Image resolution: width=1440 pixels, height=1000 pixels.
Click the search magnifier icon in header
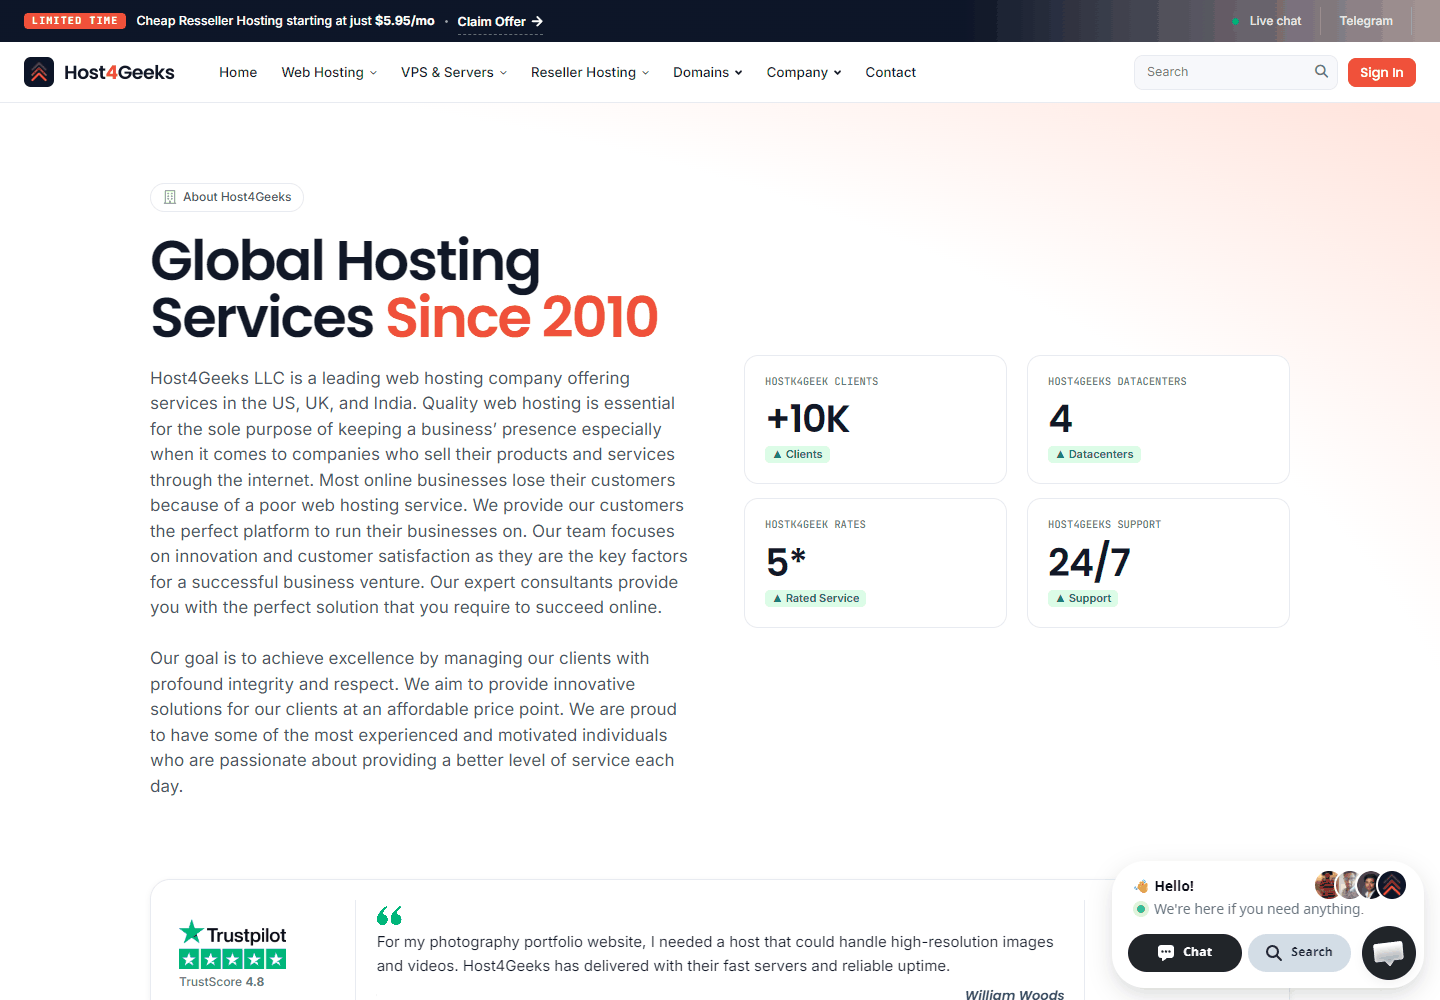pyautogui.click(x=1321, y=71)
